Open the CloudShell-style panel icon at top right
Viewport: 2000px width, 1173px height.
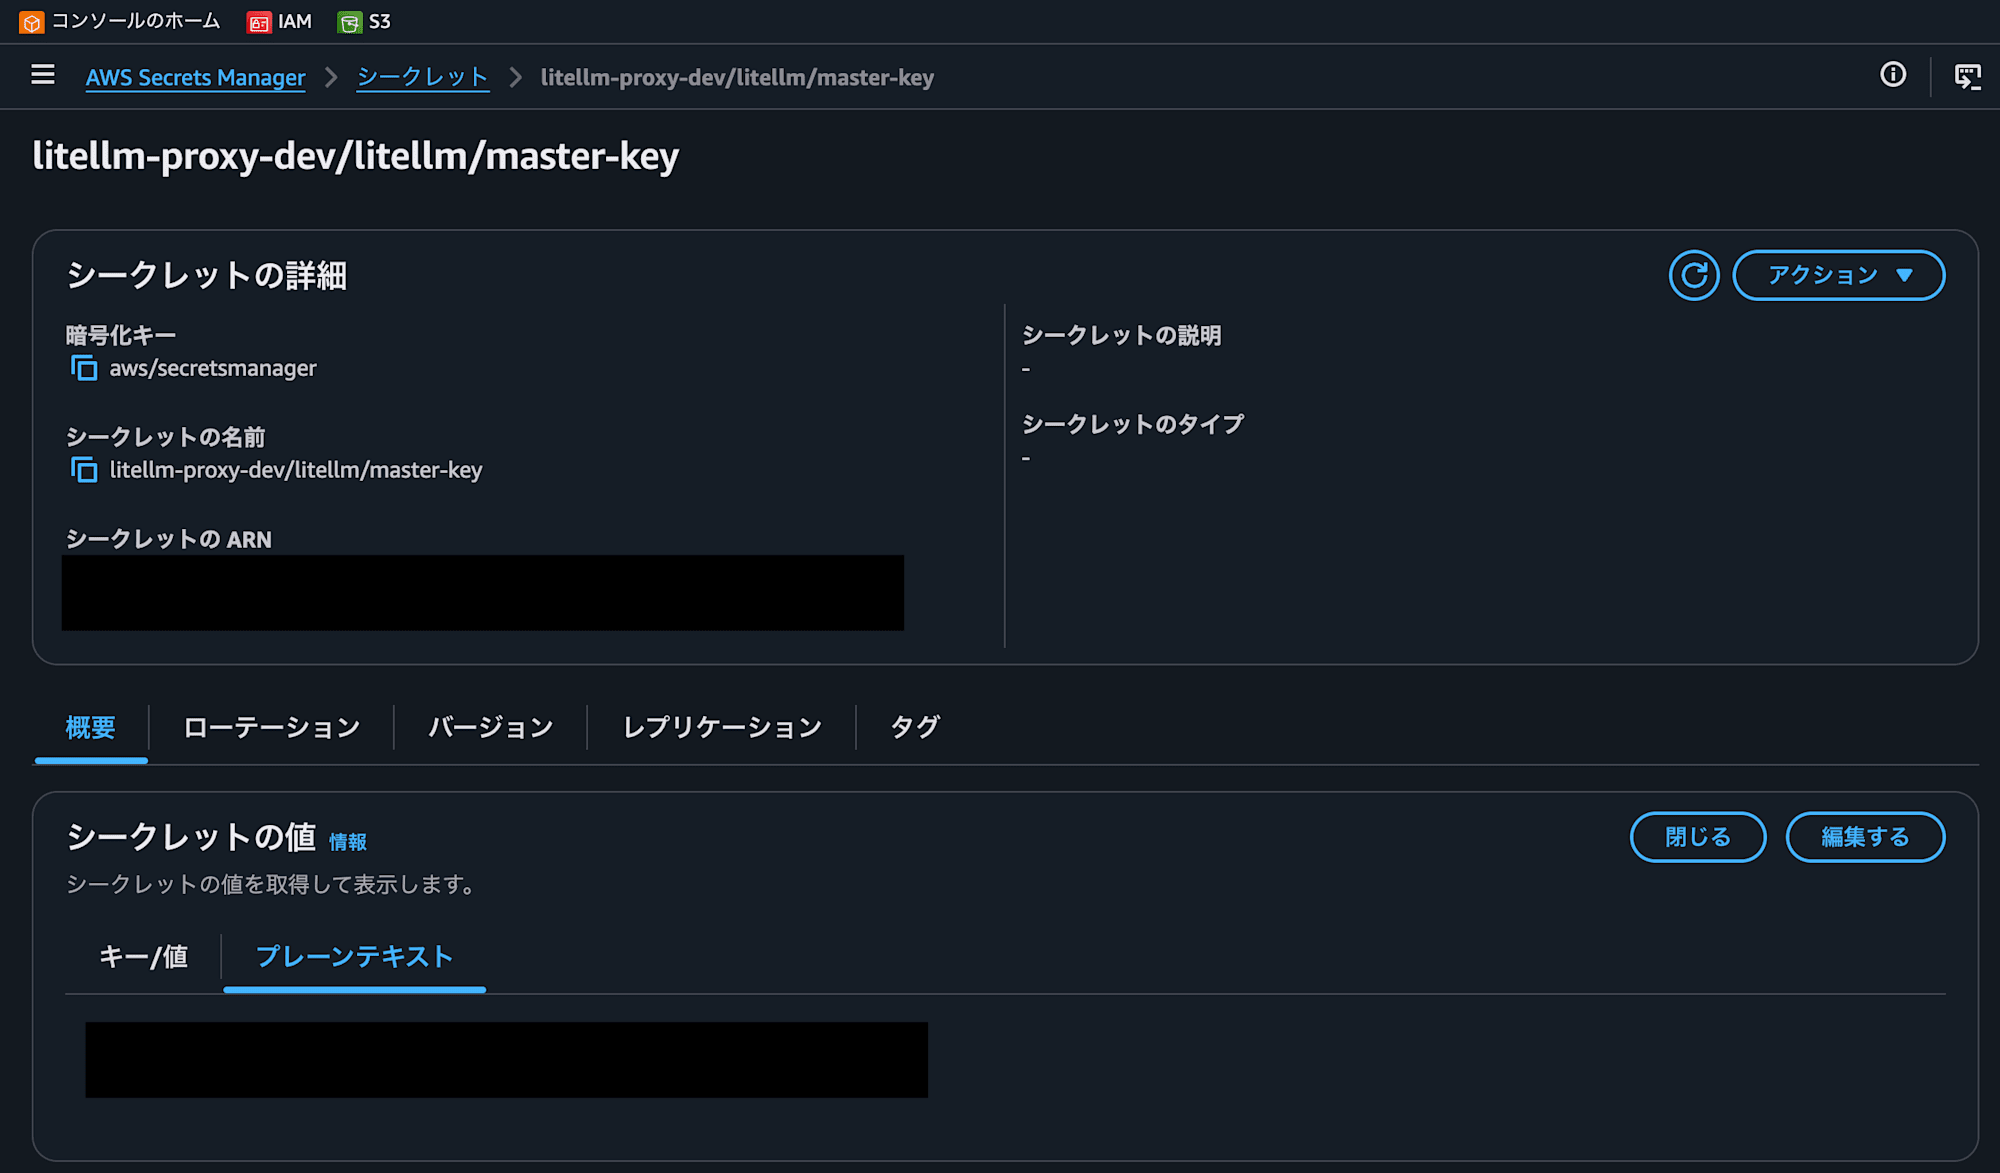1967,77
